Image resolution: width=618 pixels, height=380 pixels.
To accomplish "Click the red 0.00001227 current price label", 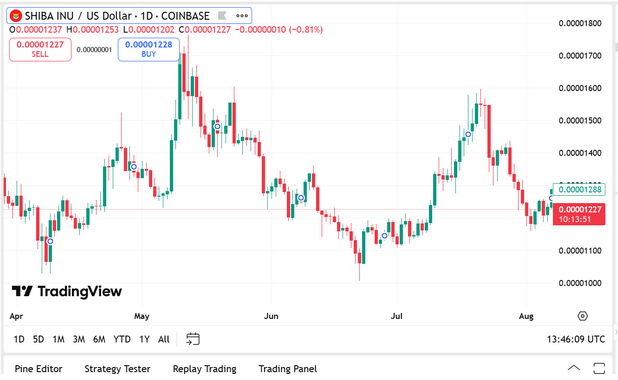I will 579,214.
